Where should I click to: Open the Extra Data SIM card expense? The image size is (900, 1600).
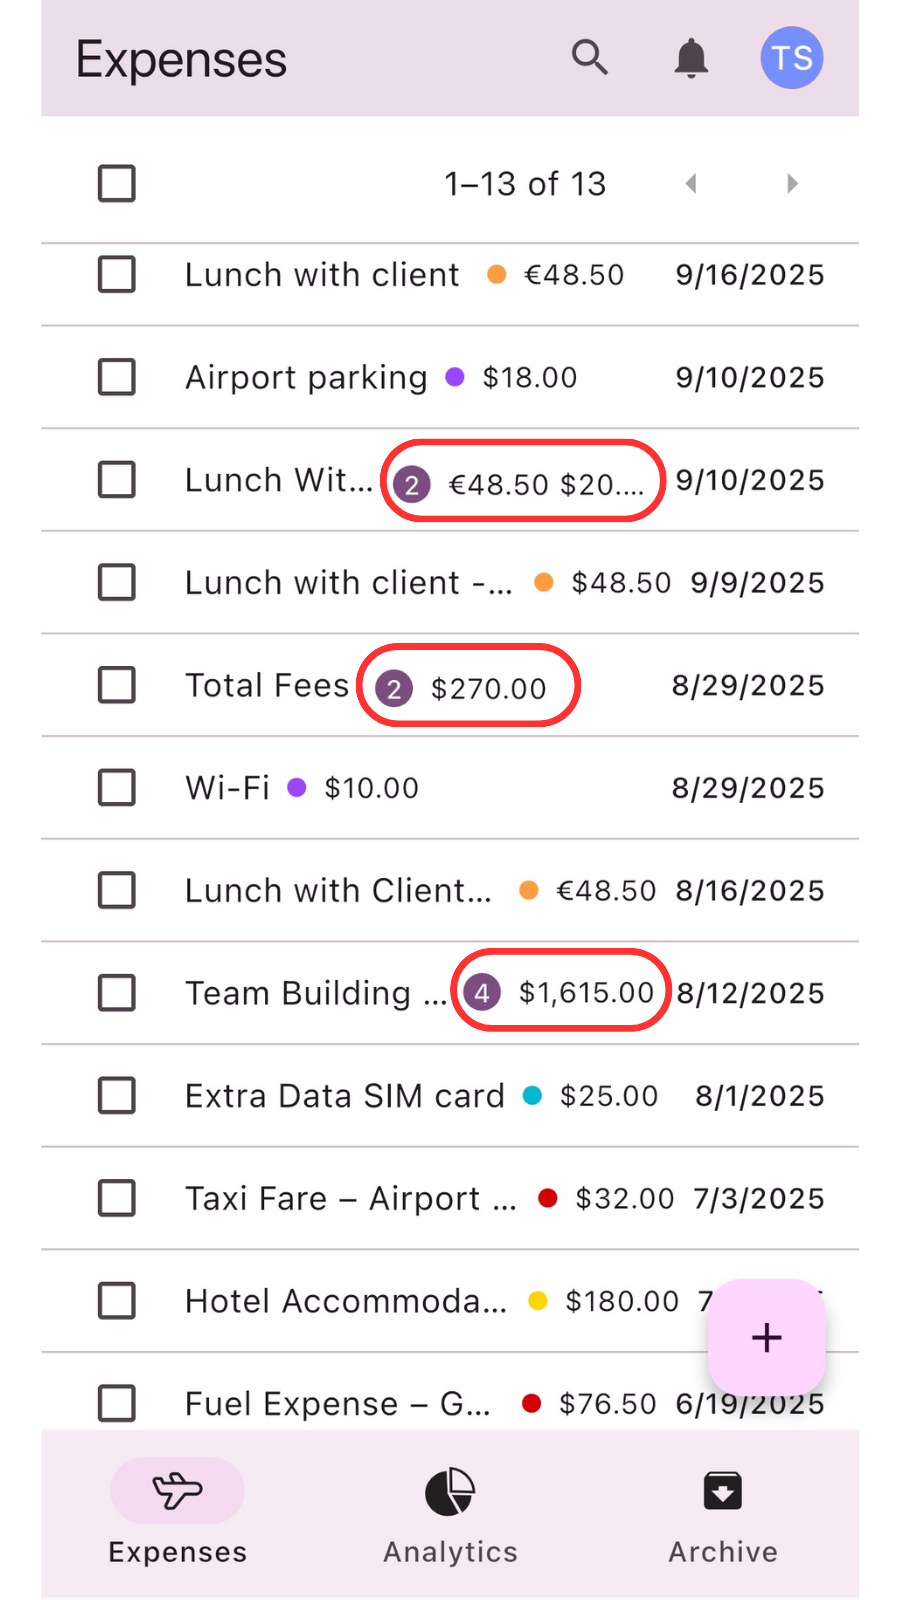point(344,1096)
